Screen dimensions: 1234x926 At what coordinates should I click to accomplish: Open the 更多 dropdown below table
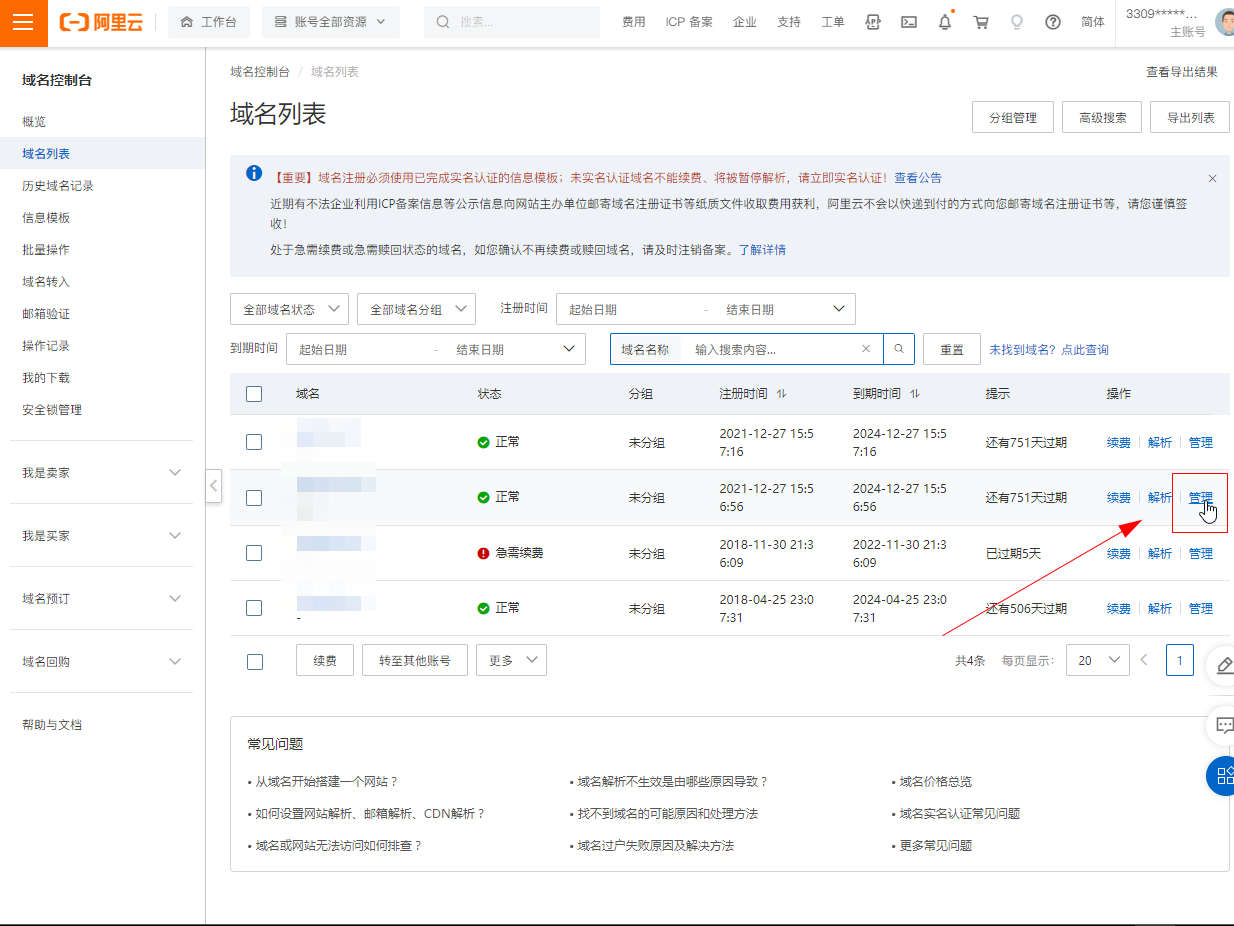click(511, 660)
